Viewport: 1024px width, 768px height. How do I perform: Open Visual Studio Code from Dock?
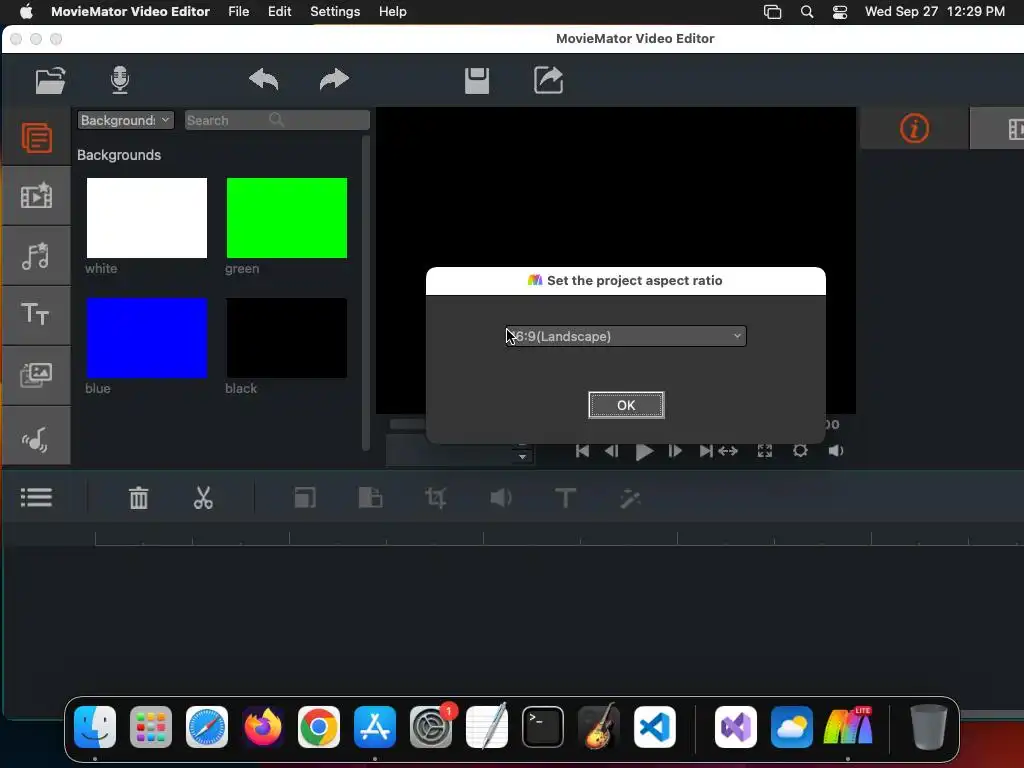click(654, 727)
